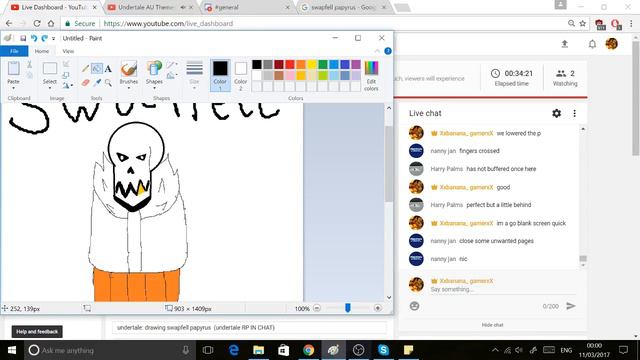Pick the green color swatch
The height and width of the screenshot is (360, 640).
point(323,64)
